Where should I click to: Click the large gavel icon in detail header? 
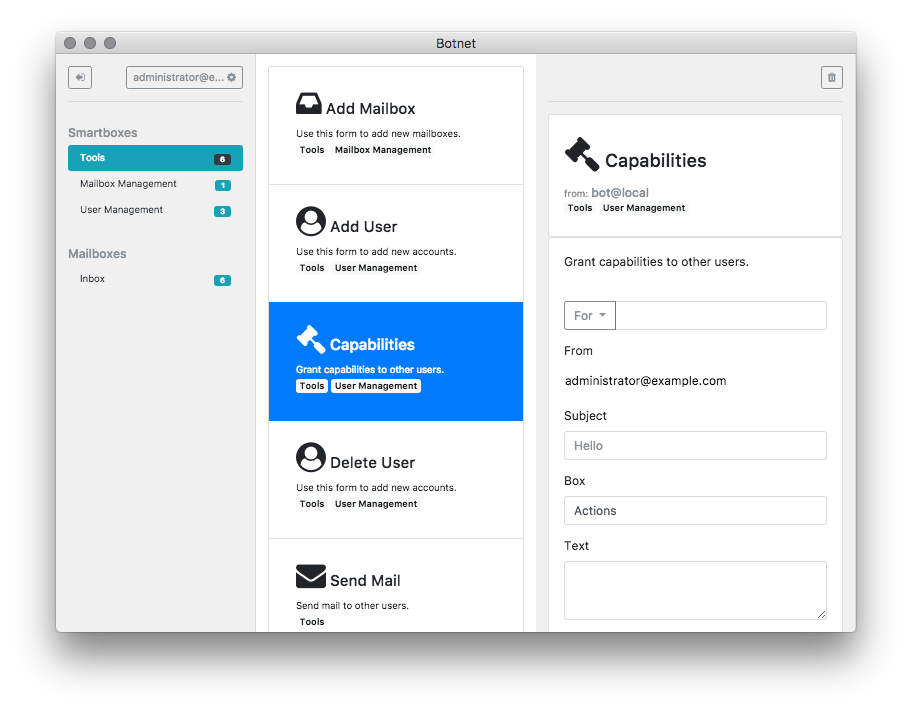(x=582, y=154)
